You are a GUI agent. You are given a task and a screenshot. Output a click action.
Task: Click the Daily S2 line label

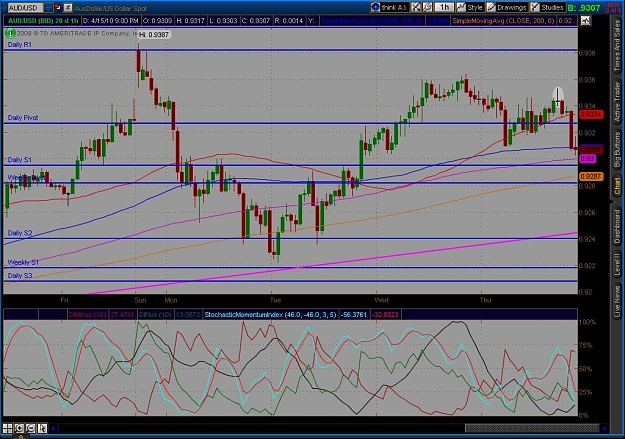[x=20, y=233]
